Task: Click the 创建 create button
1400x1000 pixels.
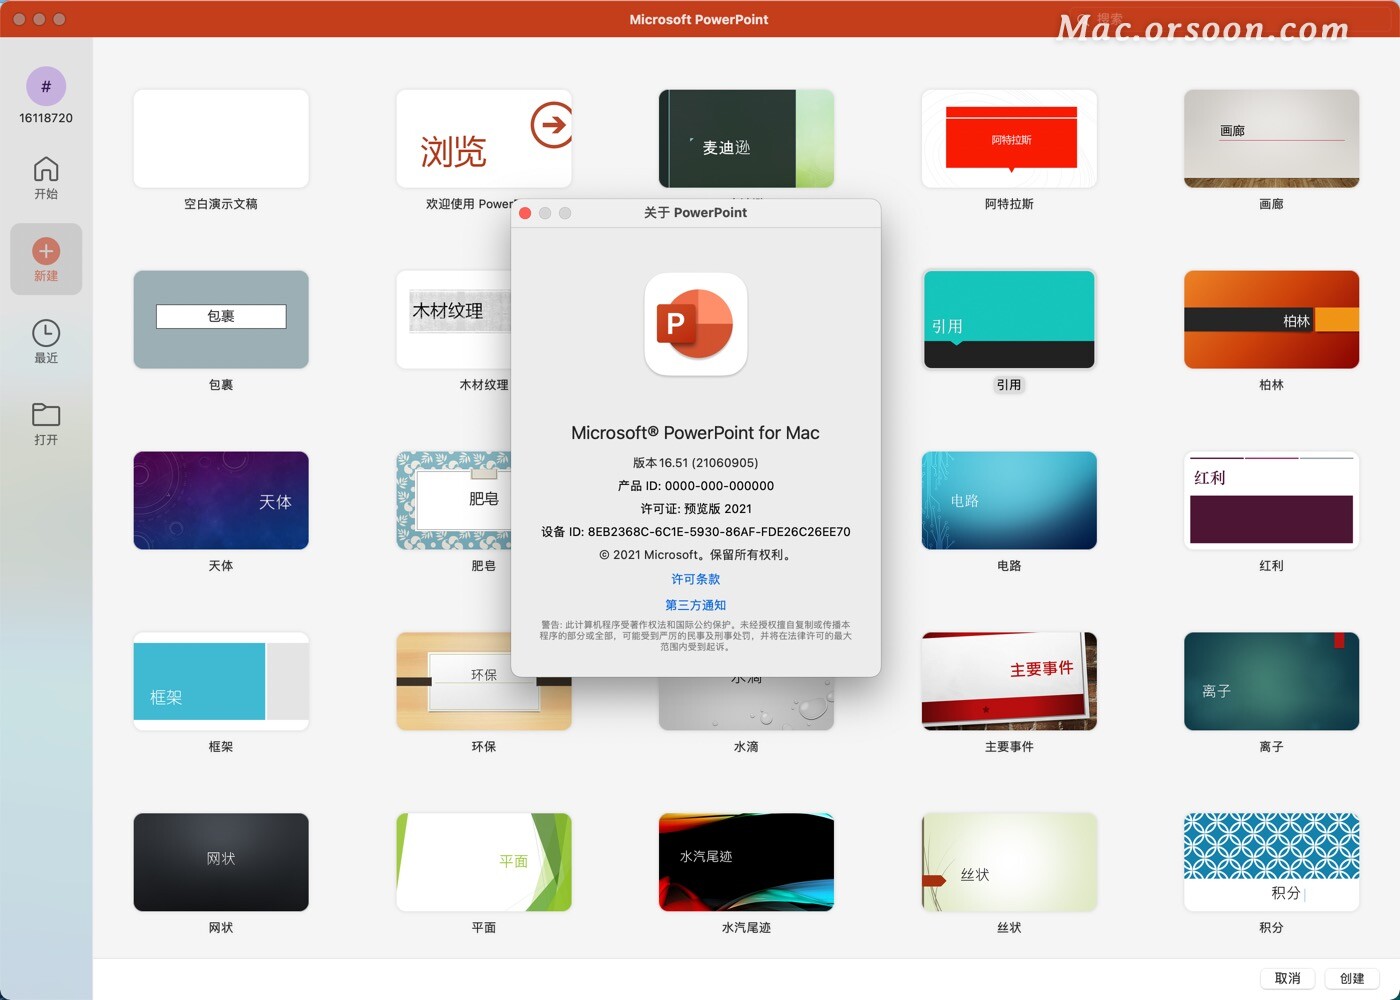Action: tap(1352, 978)
